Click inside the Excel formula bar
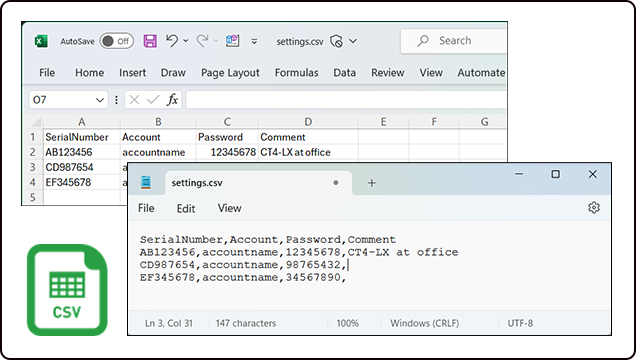Viewport: 636px width, 360px height. [346, 100]
